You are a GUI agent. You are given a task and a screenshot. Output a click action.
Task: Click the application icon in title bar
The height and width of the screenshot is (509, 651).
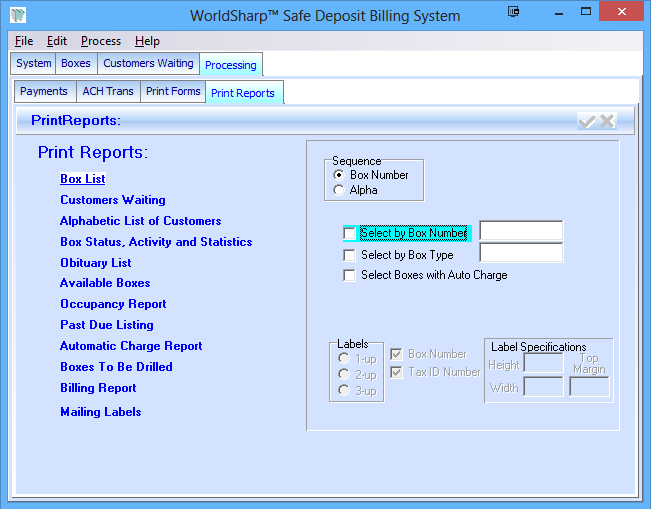[x=17, y=15]
